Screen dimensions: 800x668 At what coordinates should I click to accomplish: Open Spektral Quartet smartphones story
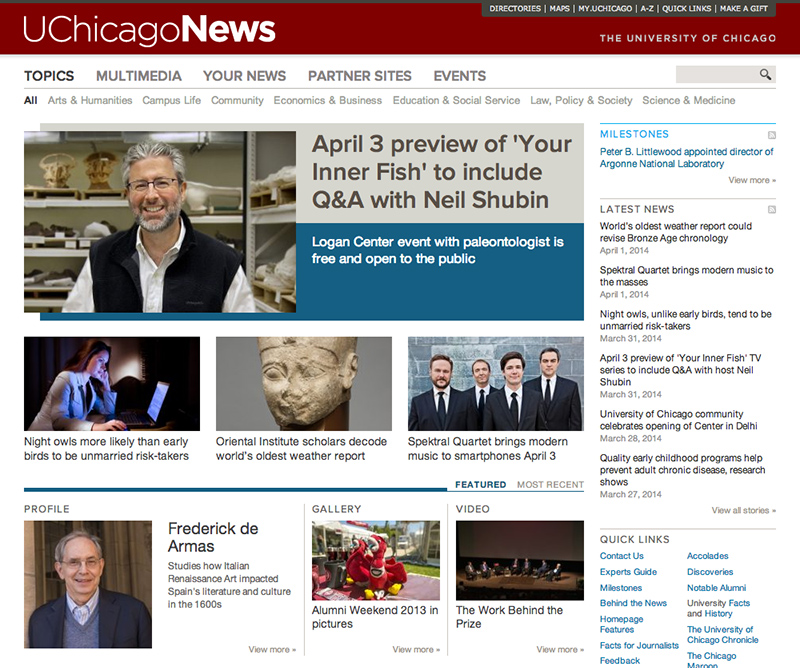[x=487, y=449]
